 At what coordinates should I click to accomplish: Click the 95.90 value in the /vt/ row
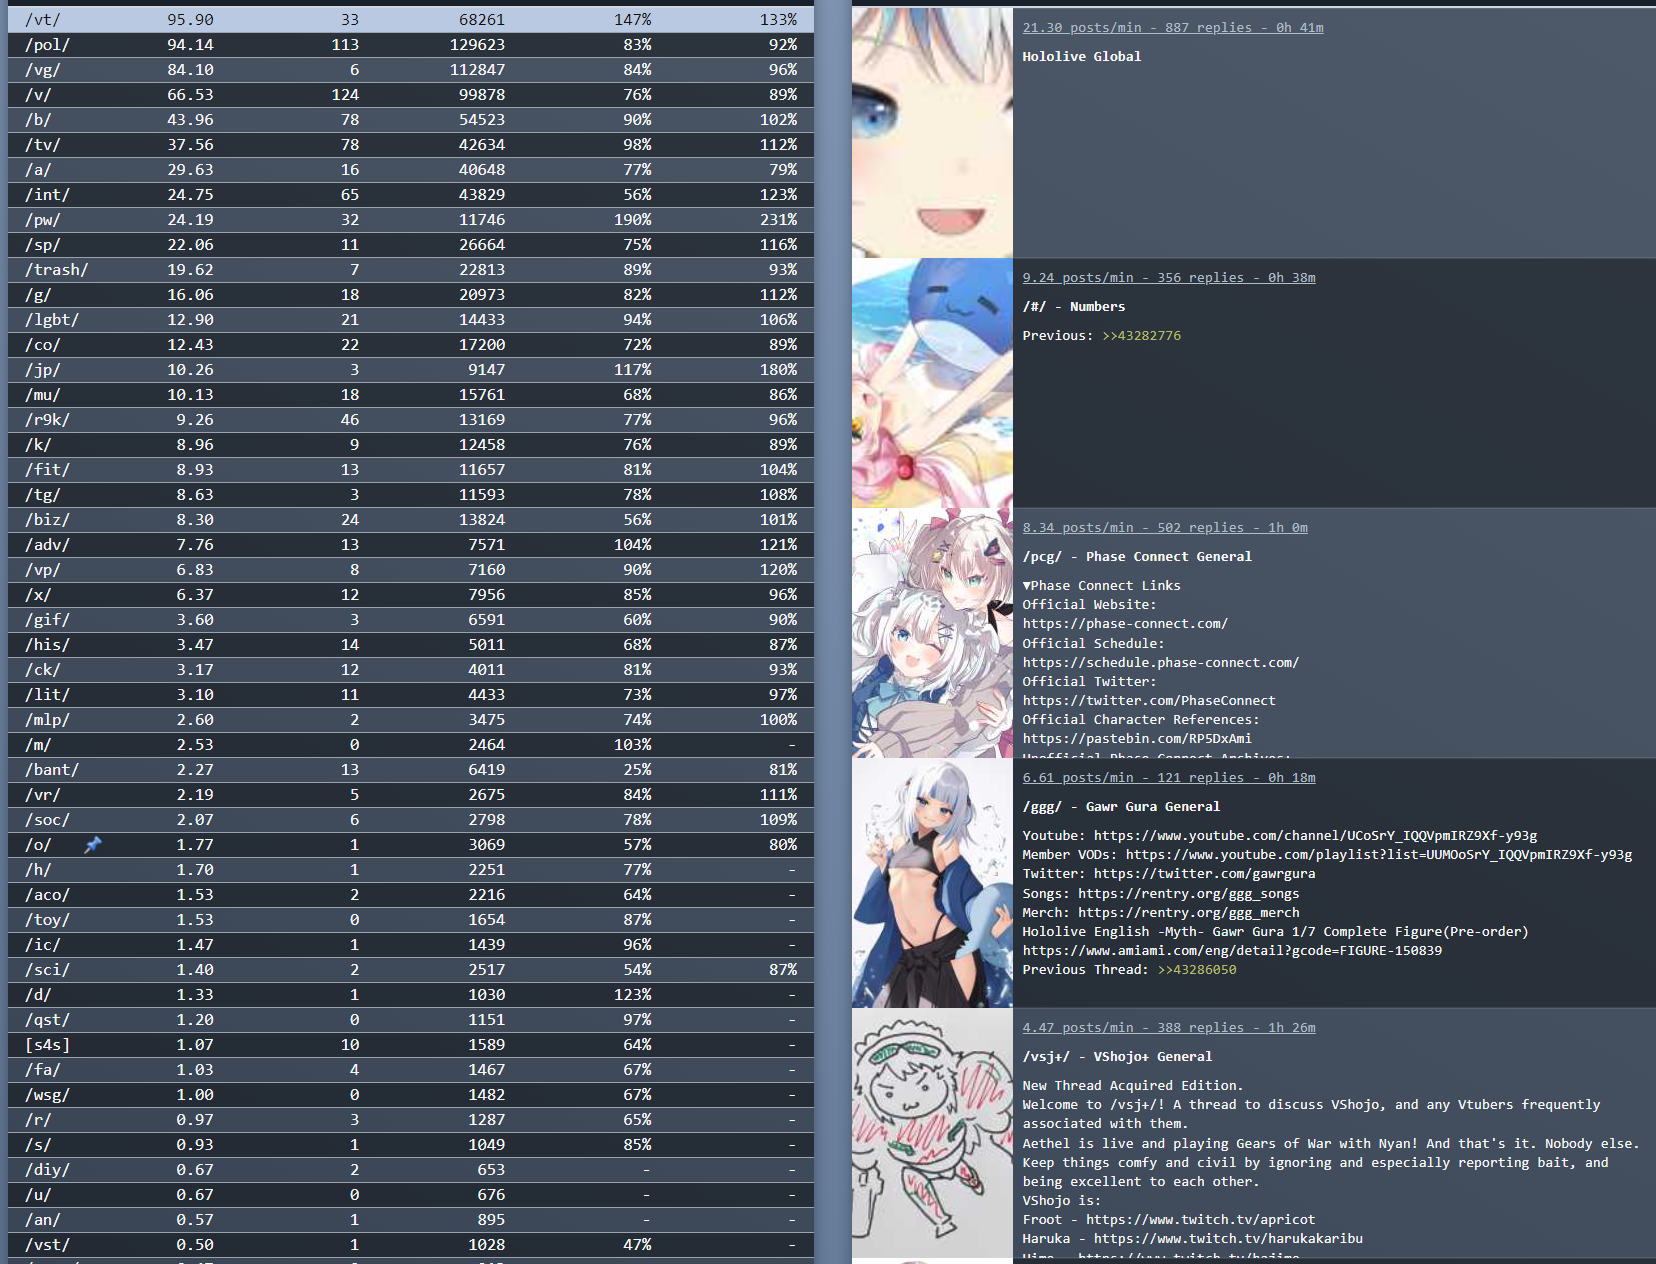(190, 20)
